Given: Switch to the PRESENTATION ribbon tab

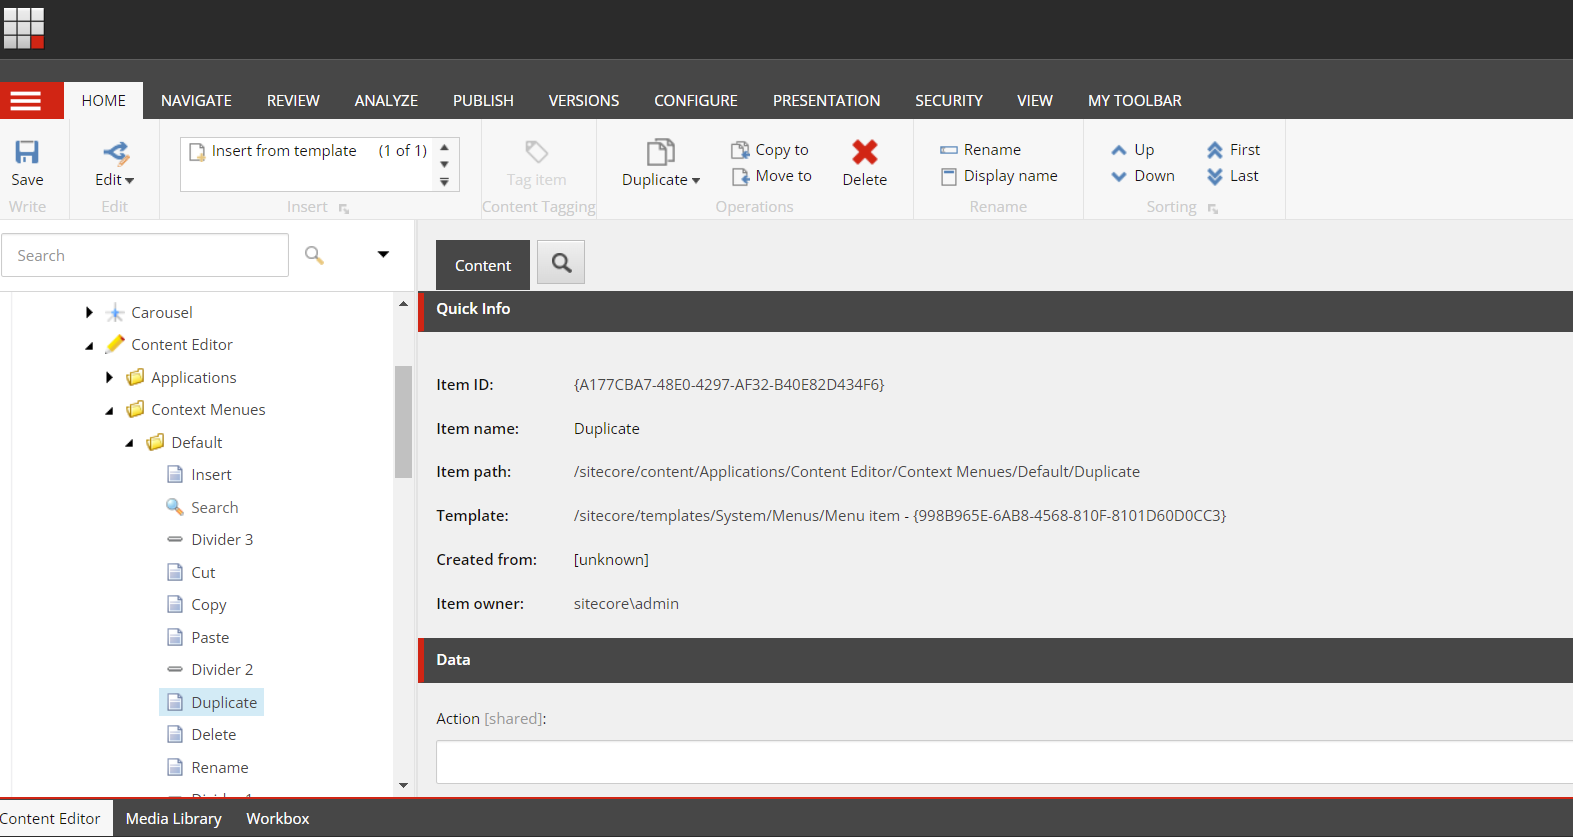Looking at the screenshot, I should (826, 101).
